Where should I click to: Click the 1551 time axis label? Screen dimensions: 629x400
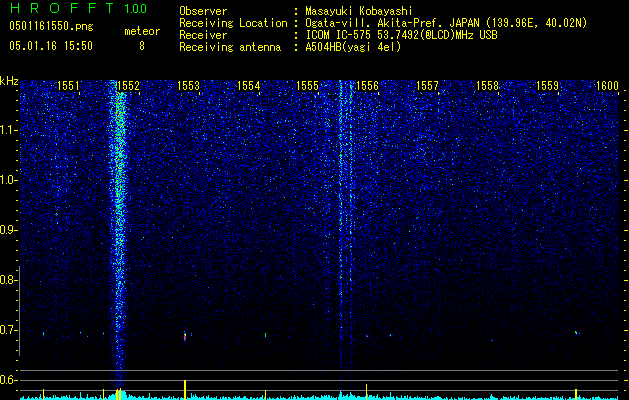(x=68, y=85)
